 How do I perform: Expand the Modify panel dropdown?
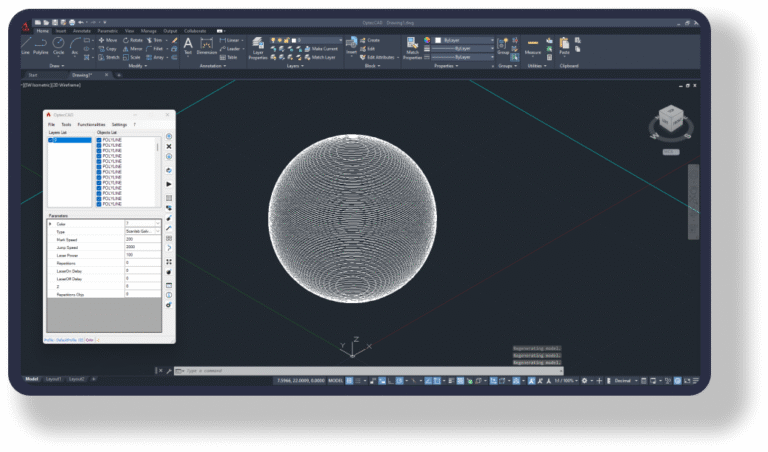pyautogui.click(x=138, y=66)
